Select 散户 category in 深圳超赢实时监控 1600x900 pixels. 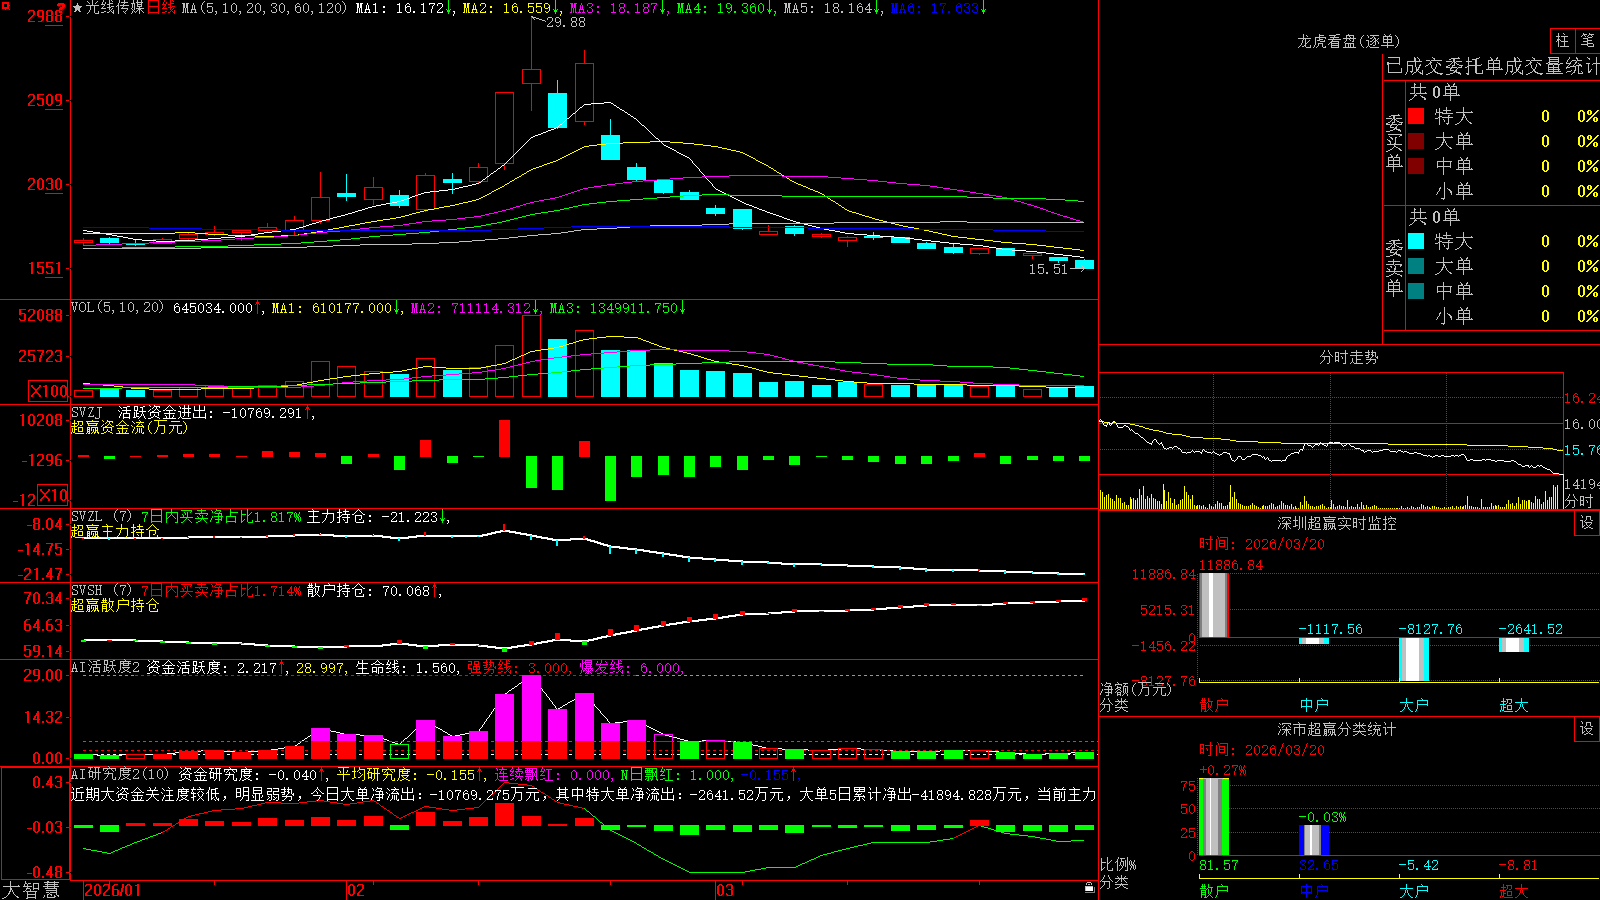tap(1214, 705)
